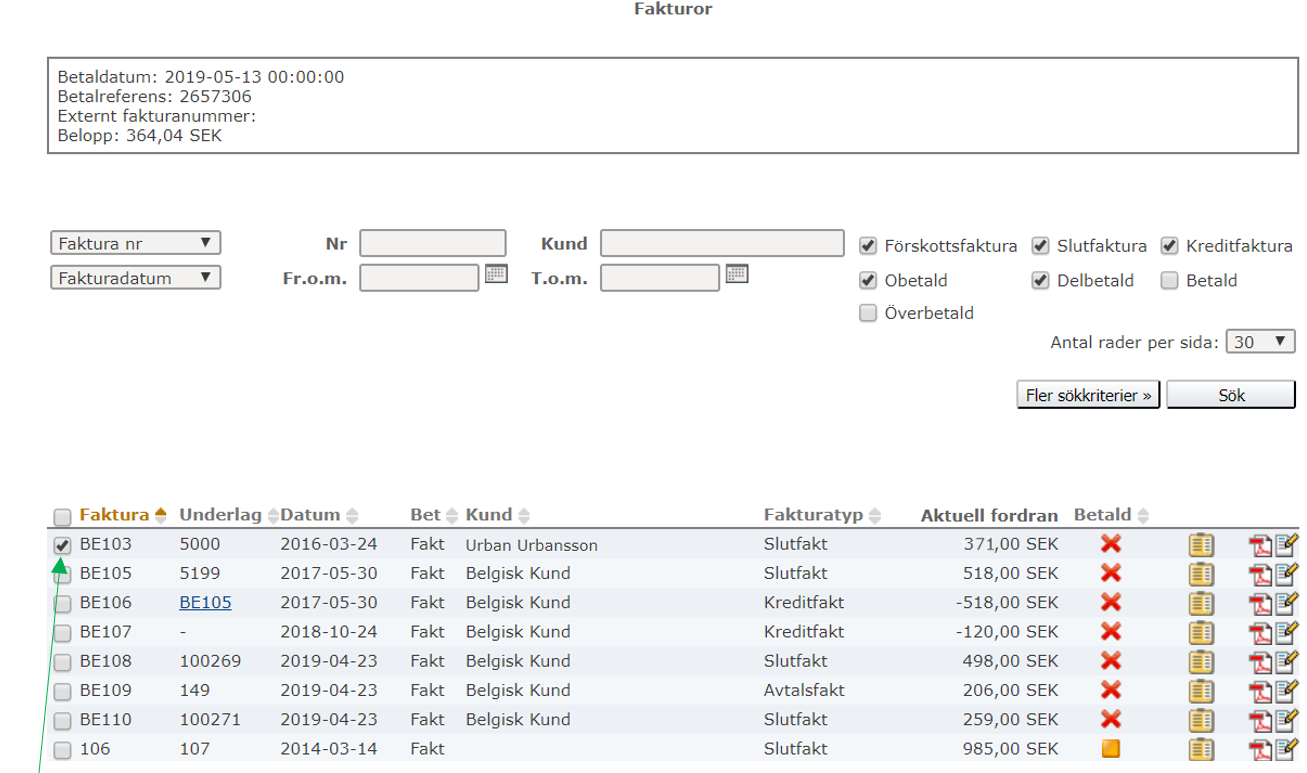Image resolution: width=1307 pixels, height=773 pixels.
Task: Click the Kund text input field
Action: (722, 244)
